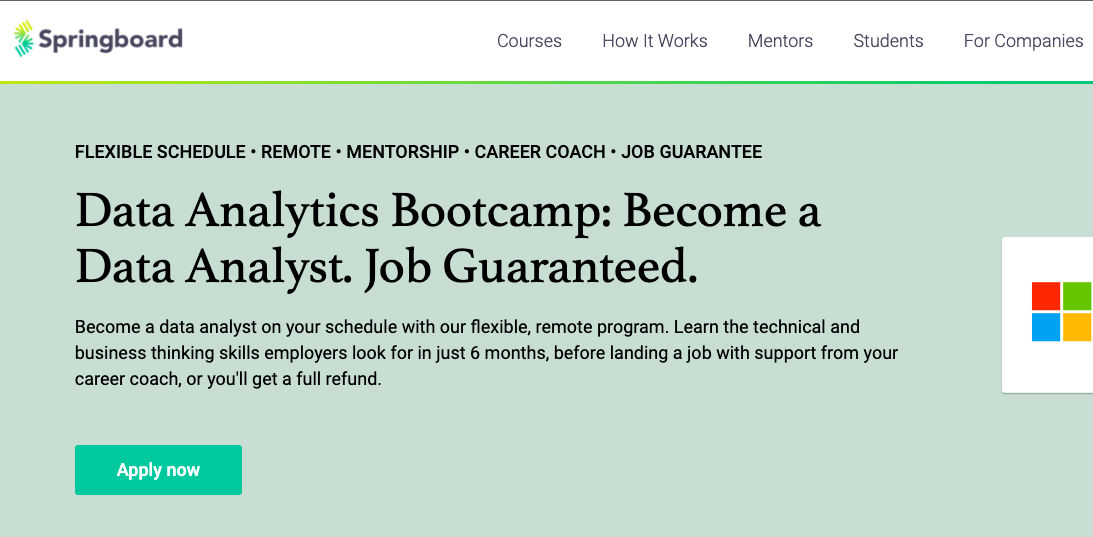Click the Springboard wordmark text

click(110, 40)
